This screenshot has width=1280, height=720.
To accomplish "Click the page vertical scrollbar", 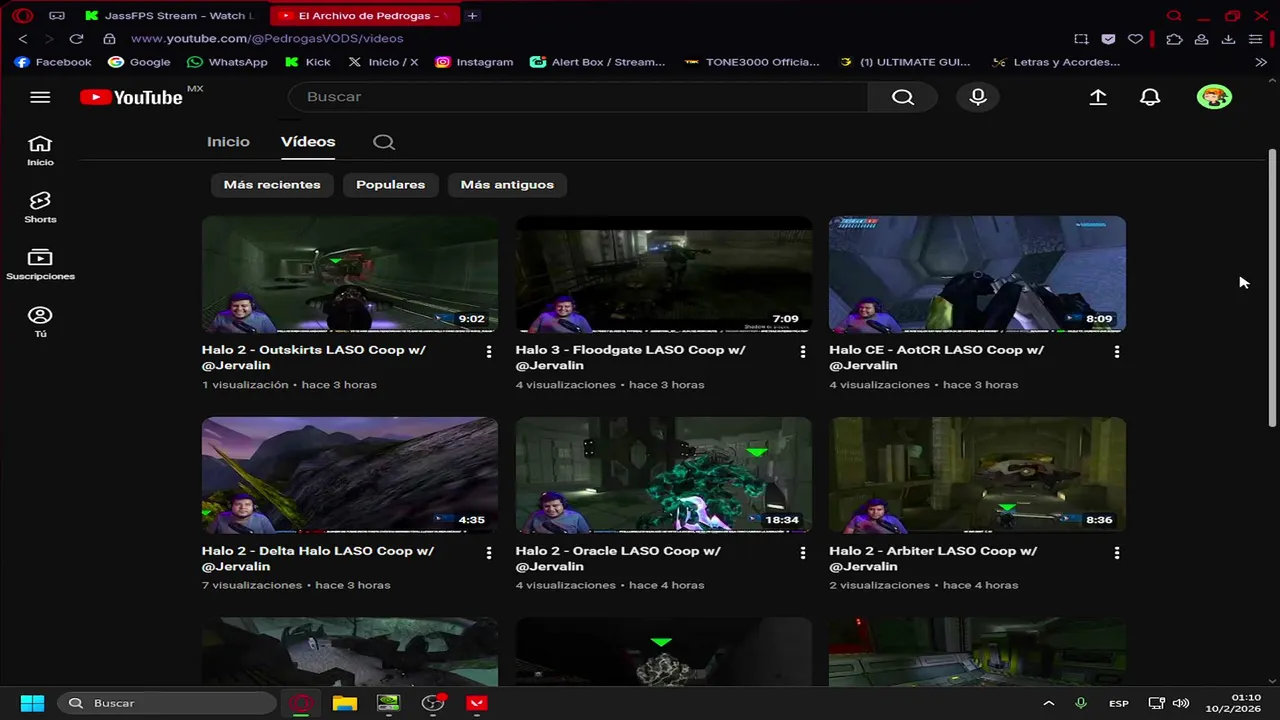I will (1272, 290).
